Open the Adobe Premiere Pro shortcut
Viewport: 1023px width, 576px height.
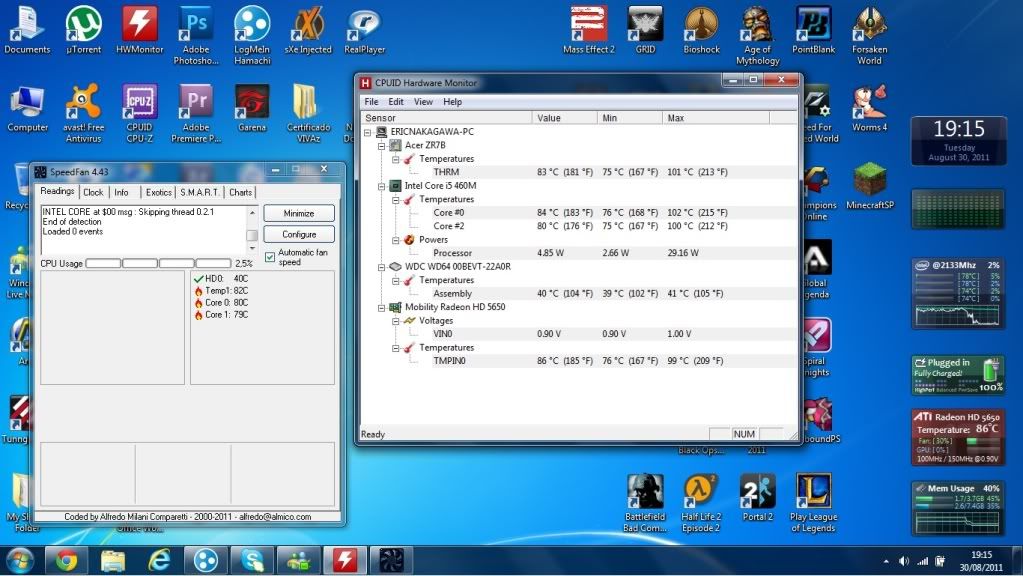tap(196, 113)
